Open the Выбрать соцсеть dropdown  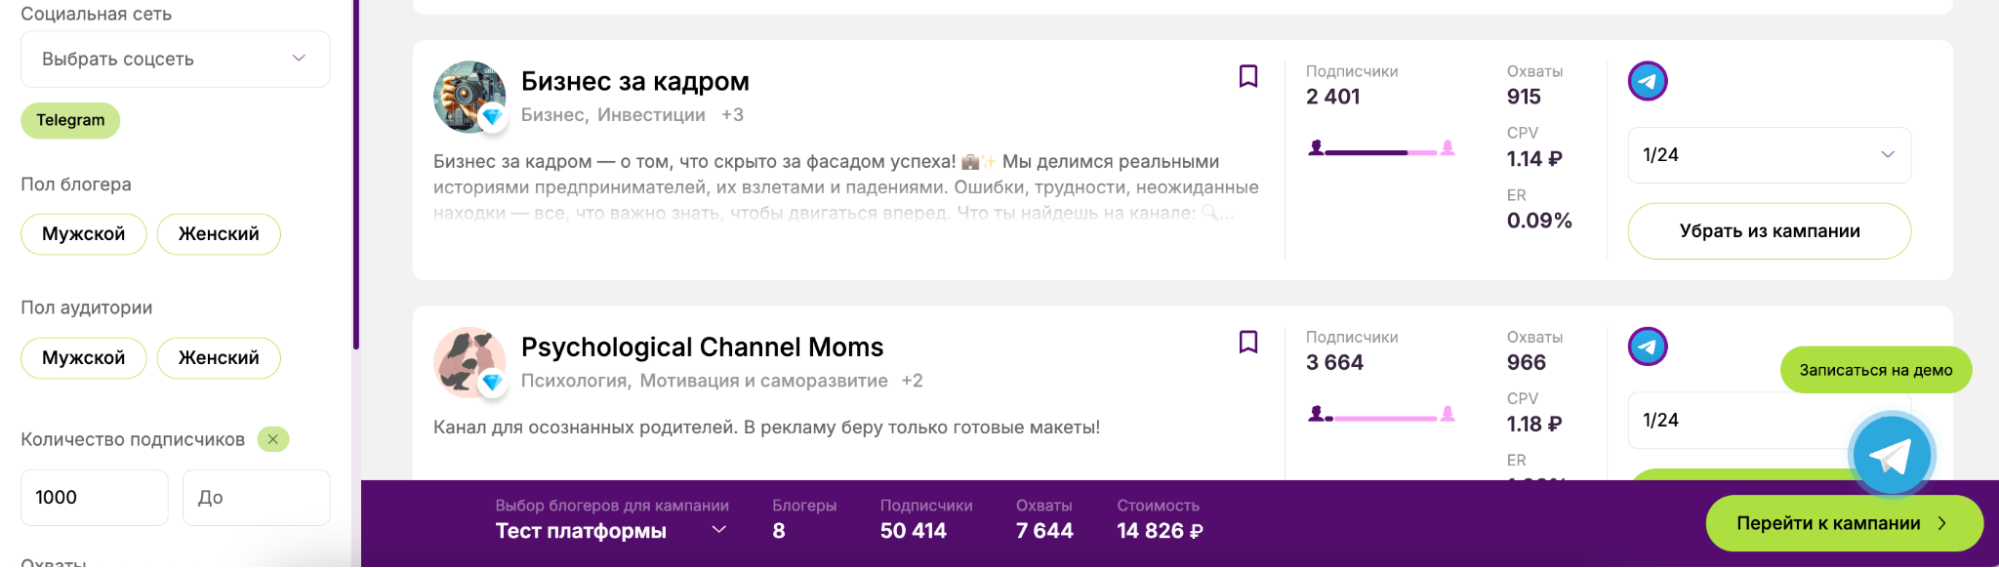pos(175,59)
